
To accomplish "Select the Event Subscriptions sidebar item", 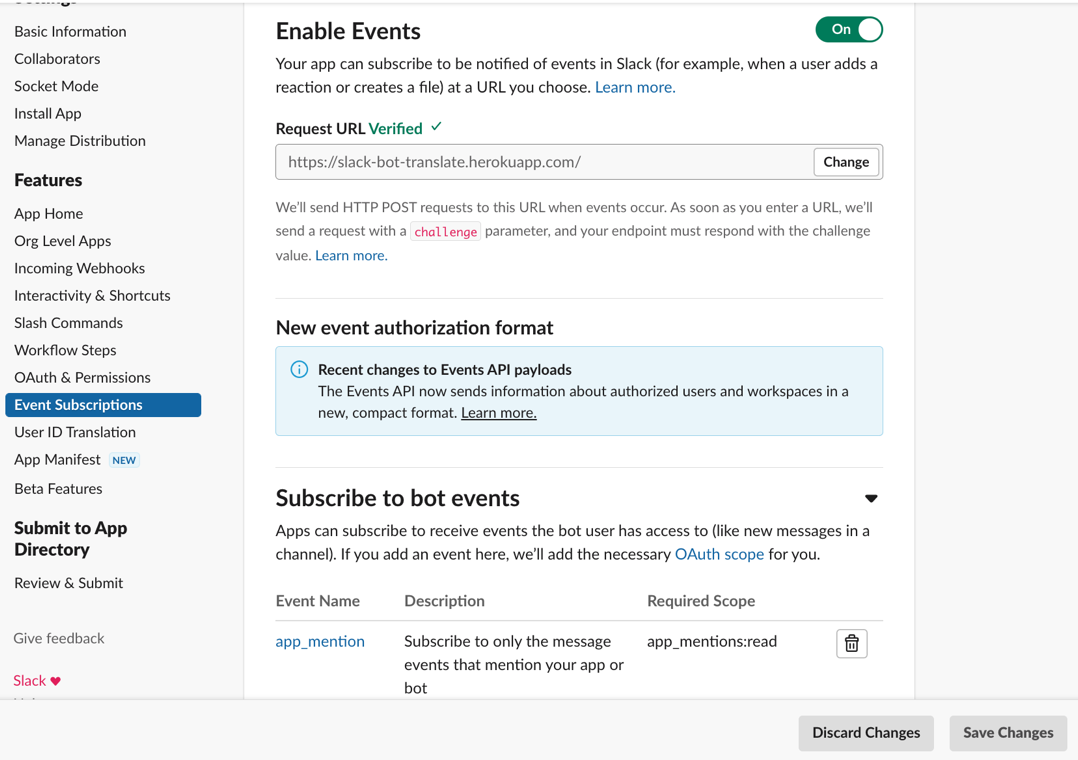I will click(103, 405).
